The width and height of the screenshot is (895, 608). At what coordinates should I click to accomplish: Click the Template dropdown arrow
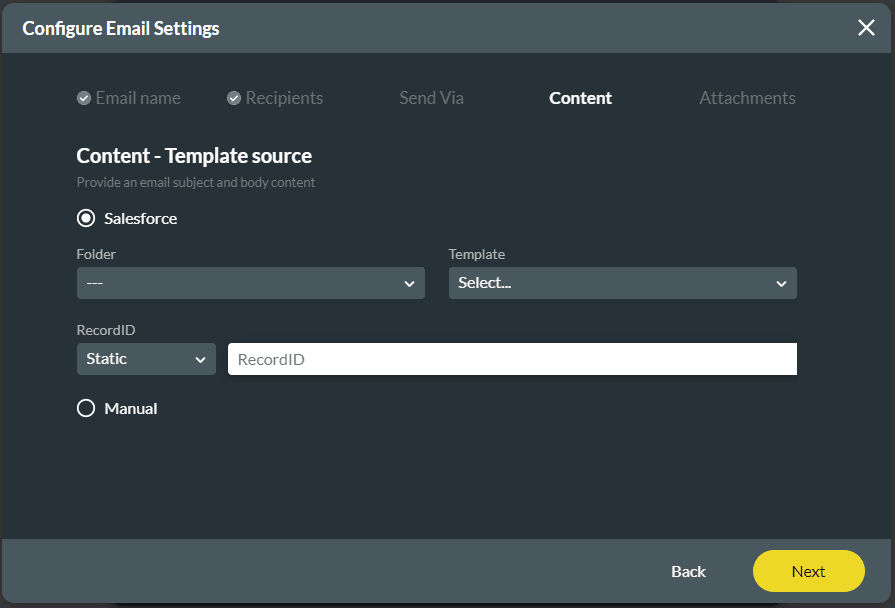point(781,283)
